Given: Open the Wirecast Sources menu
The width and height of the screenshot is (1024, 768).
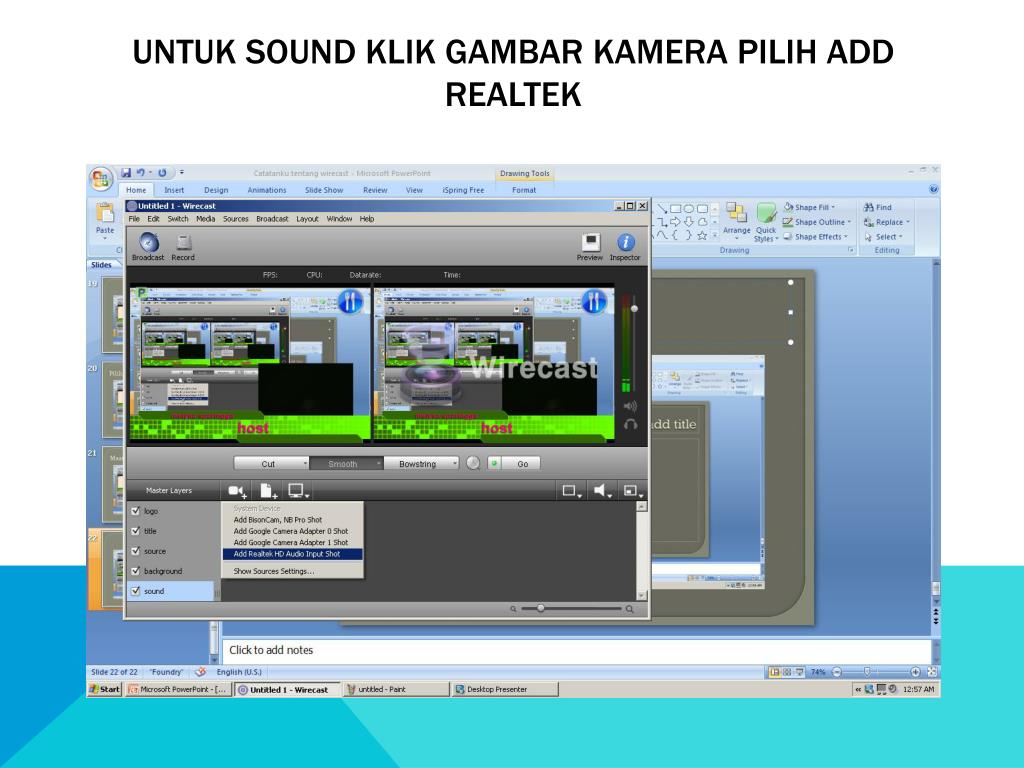Looking at the screenshot, I should [x=236, y=219].
